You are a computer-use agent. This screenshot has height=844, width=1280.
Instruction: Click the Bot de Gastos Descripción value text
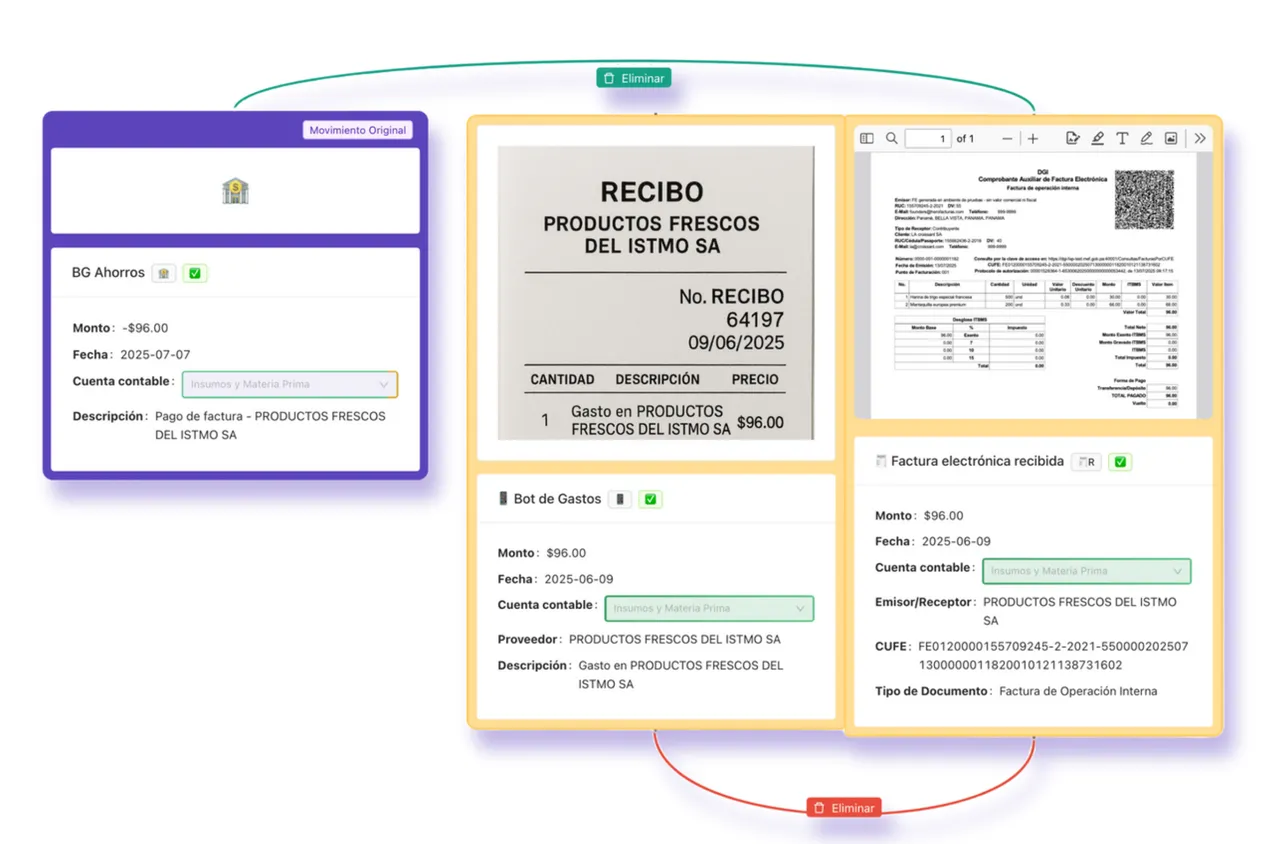pyautogui.click(x=681, y=675)
